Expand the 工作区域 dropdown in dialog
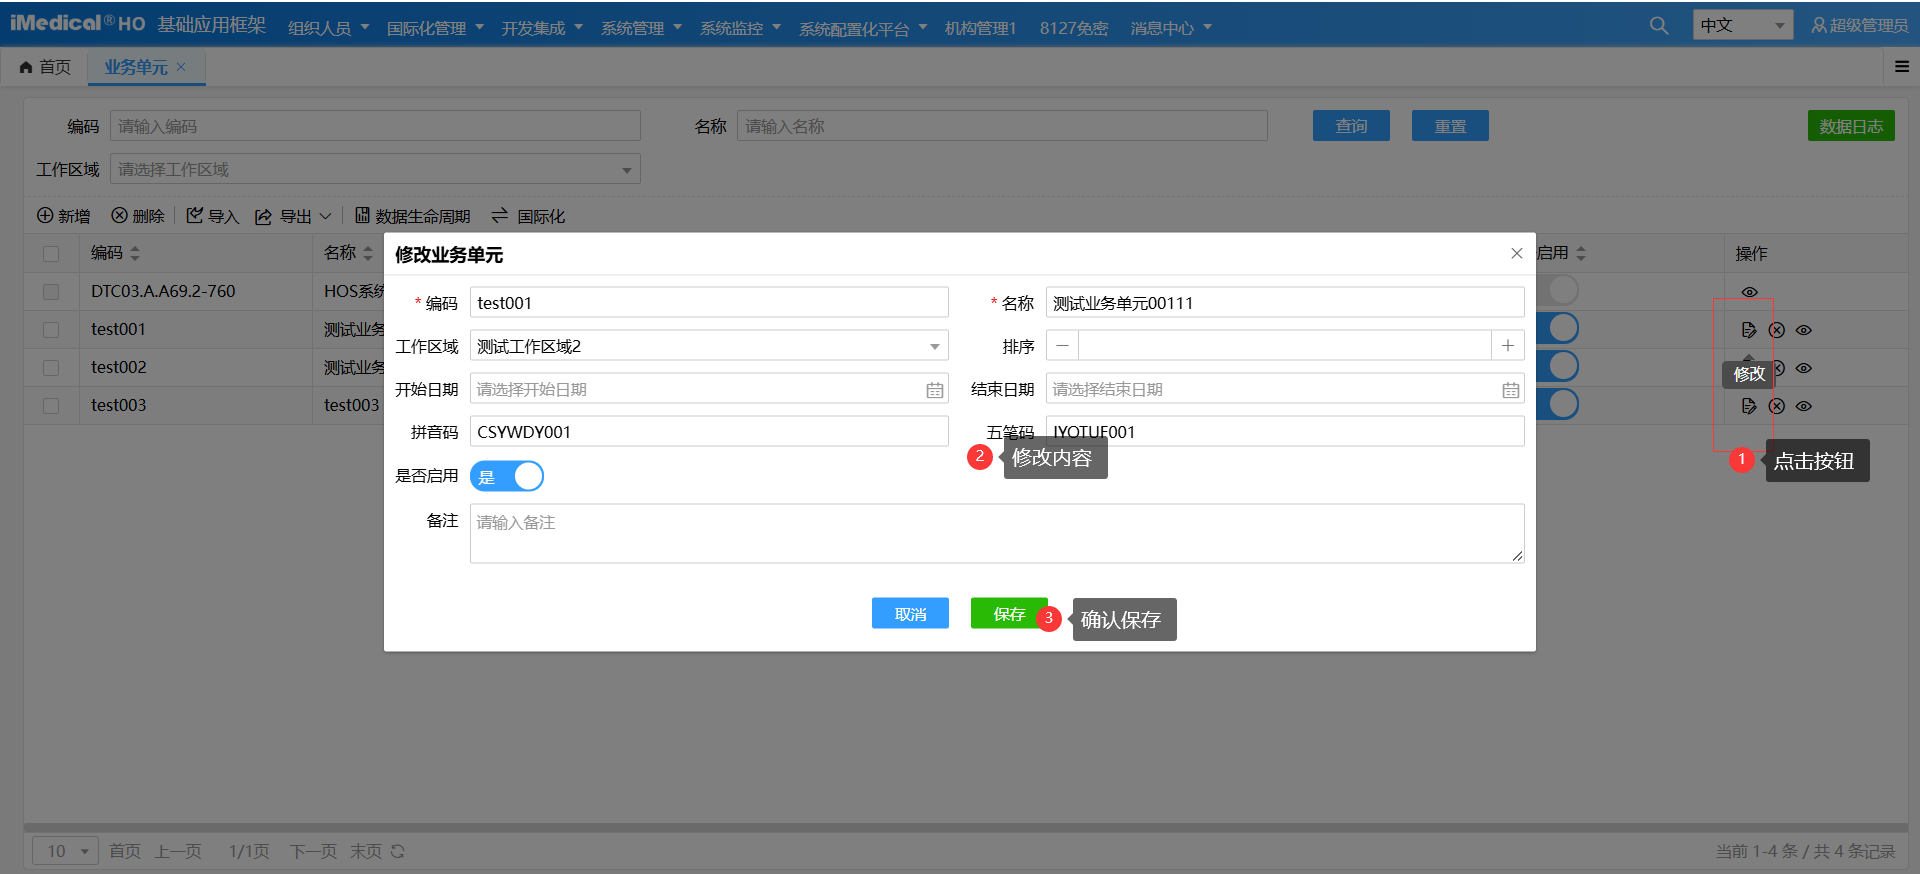The image size is (1920, 874). point(934,347)
